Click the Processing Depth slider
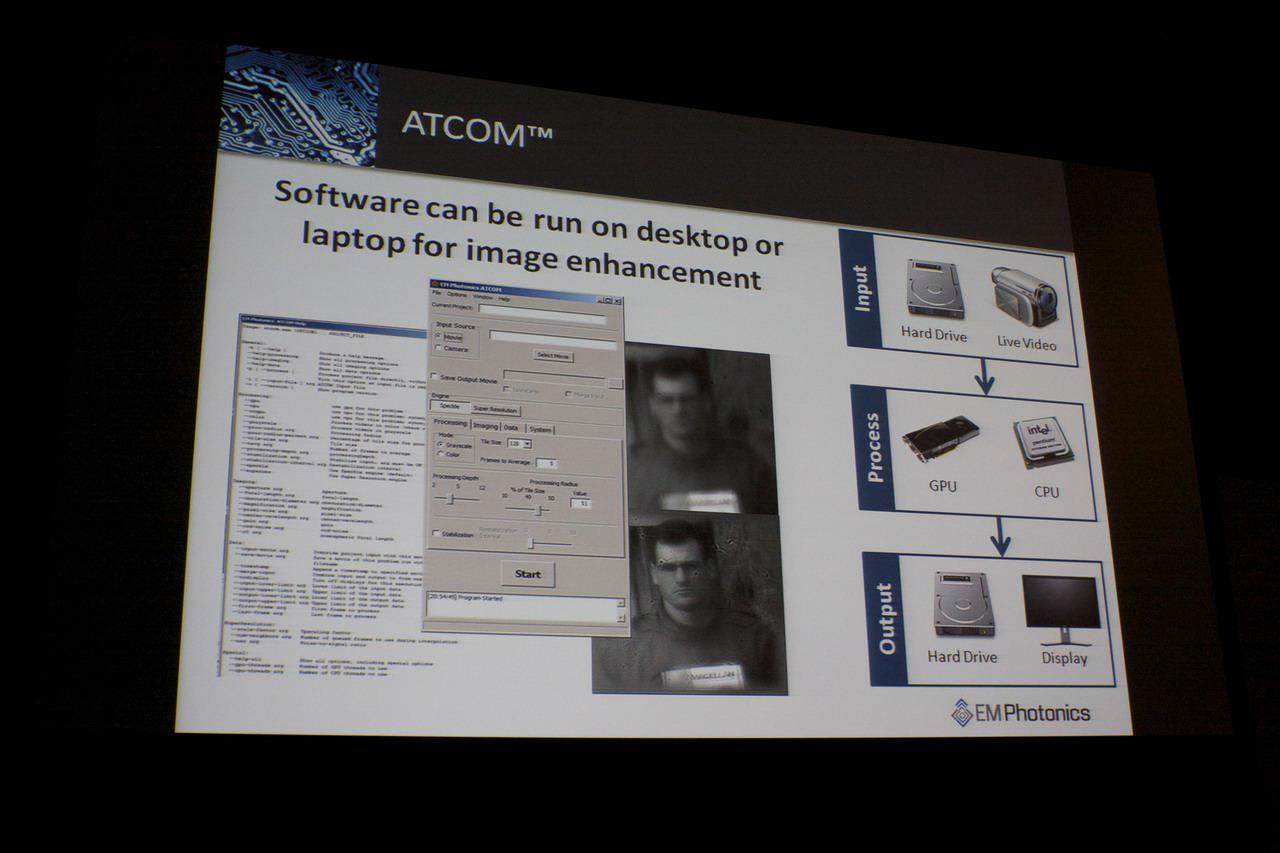The width and height of the screenshot is (1280, 853). coord(457,499)
